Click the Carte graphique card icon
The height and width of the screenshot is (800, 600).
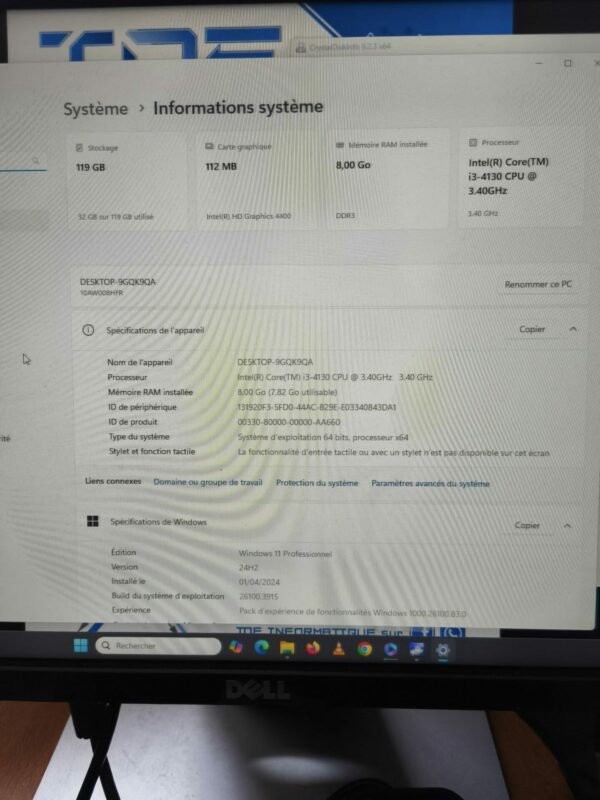coord(209,146)
